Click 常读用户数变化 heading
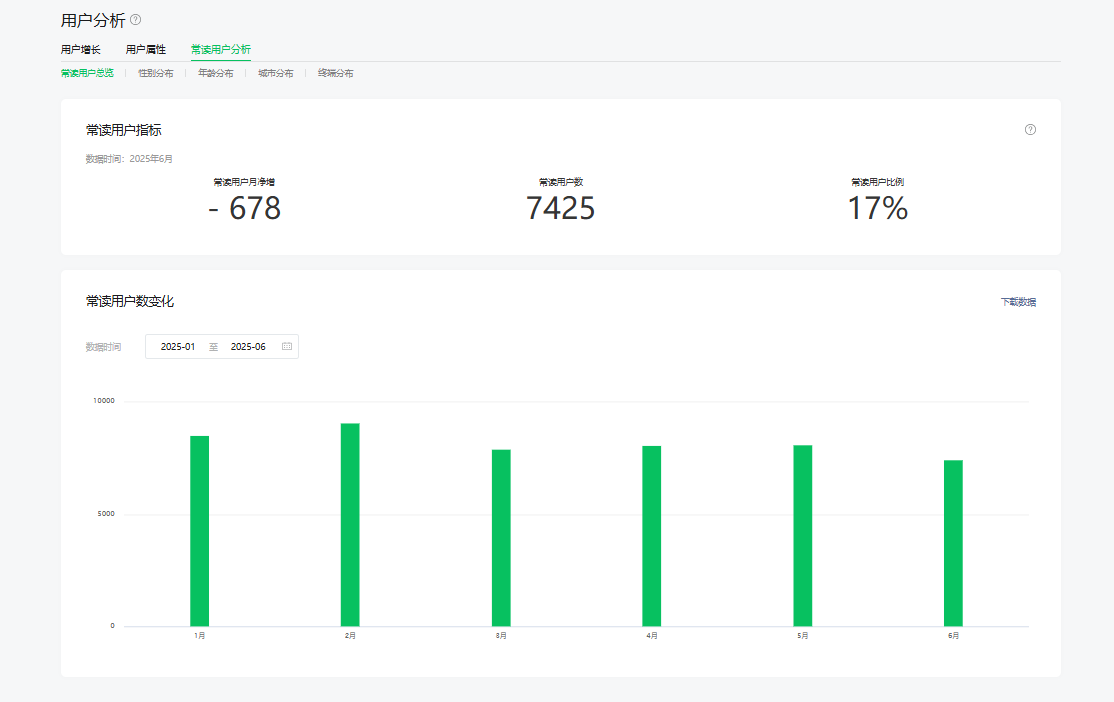 (130, 301)
